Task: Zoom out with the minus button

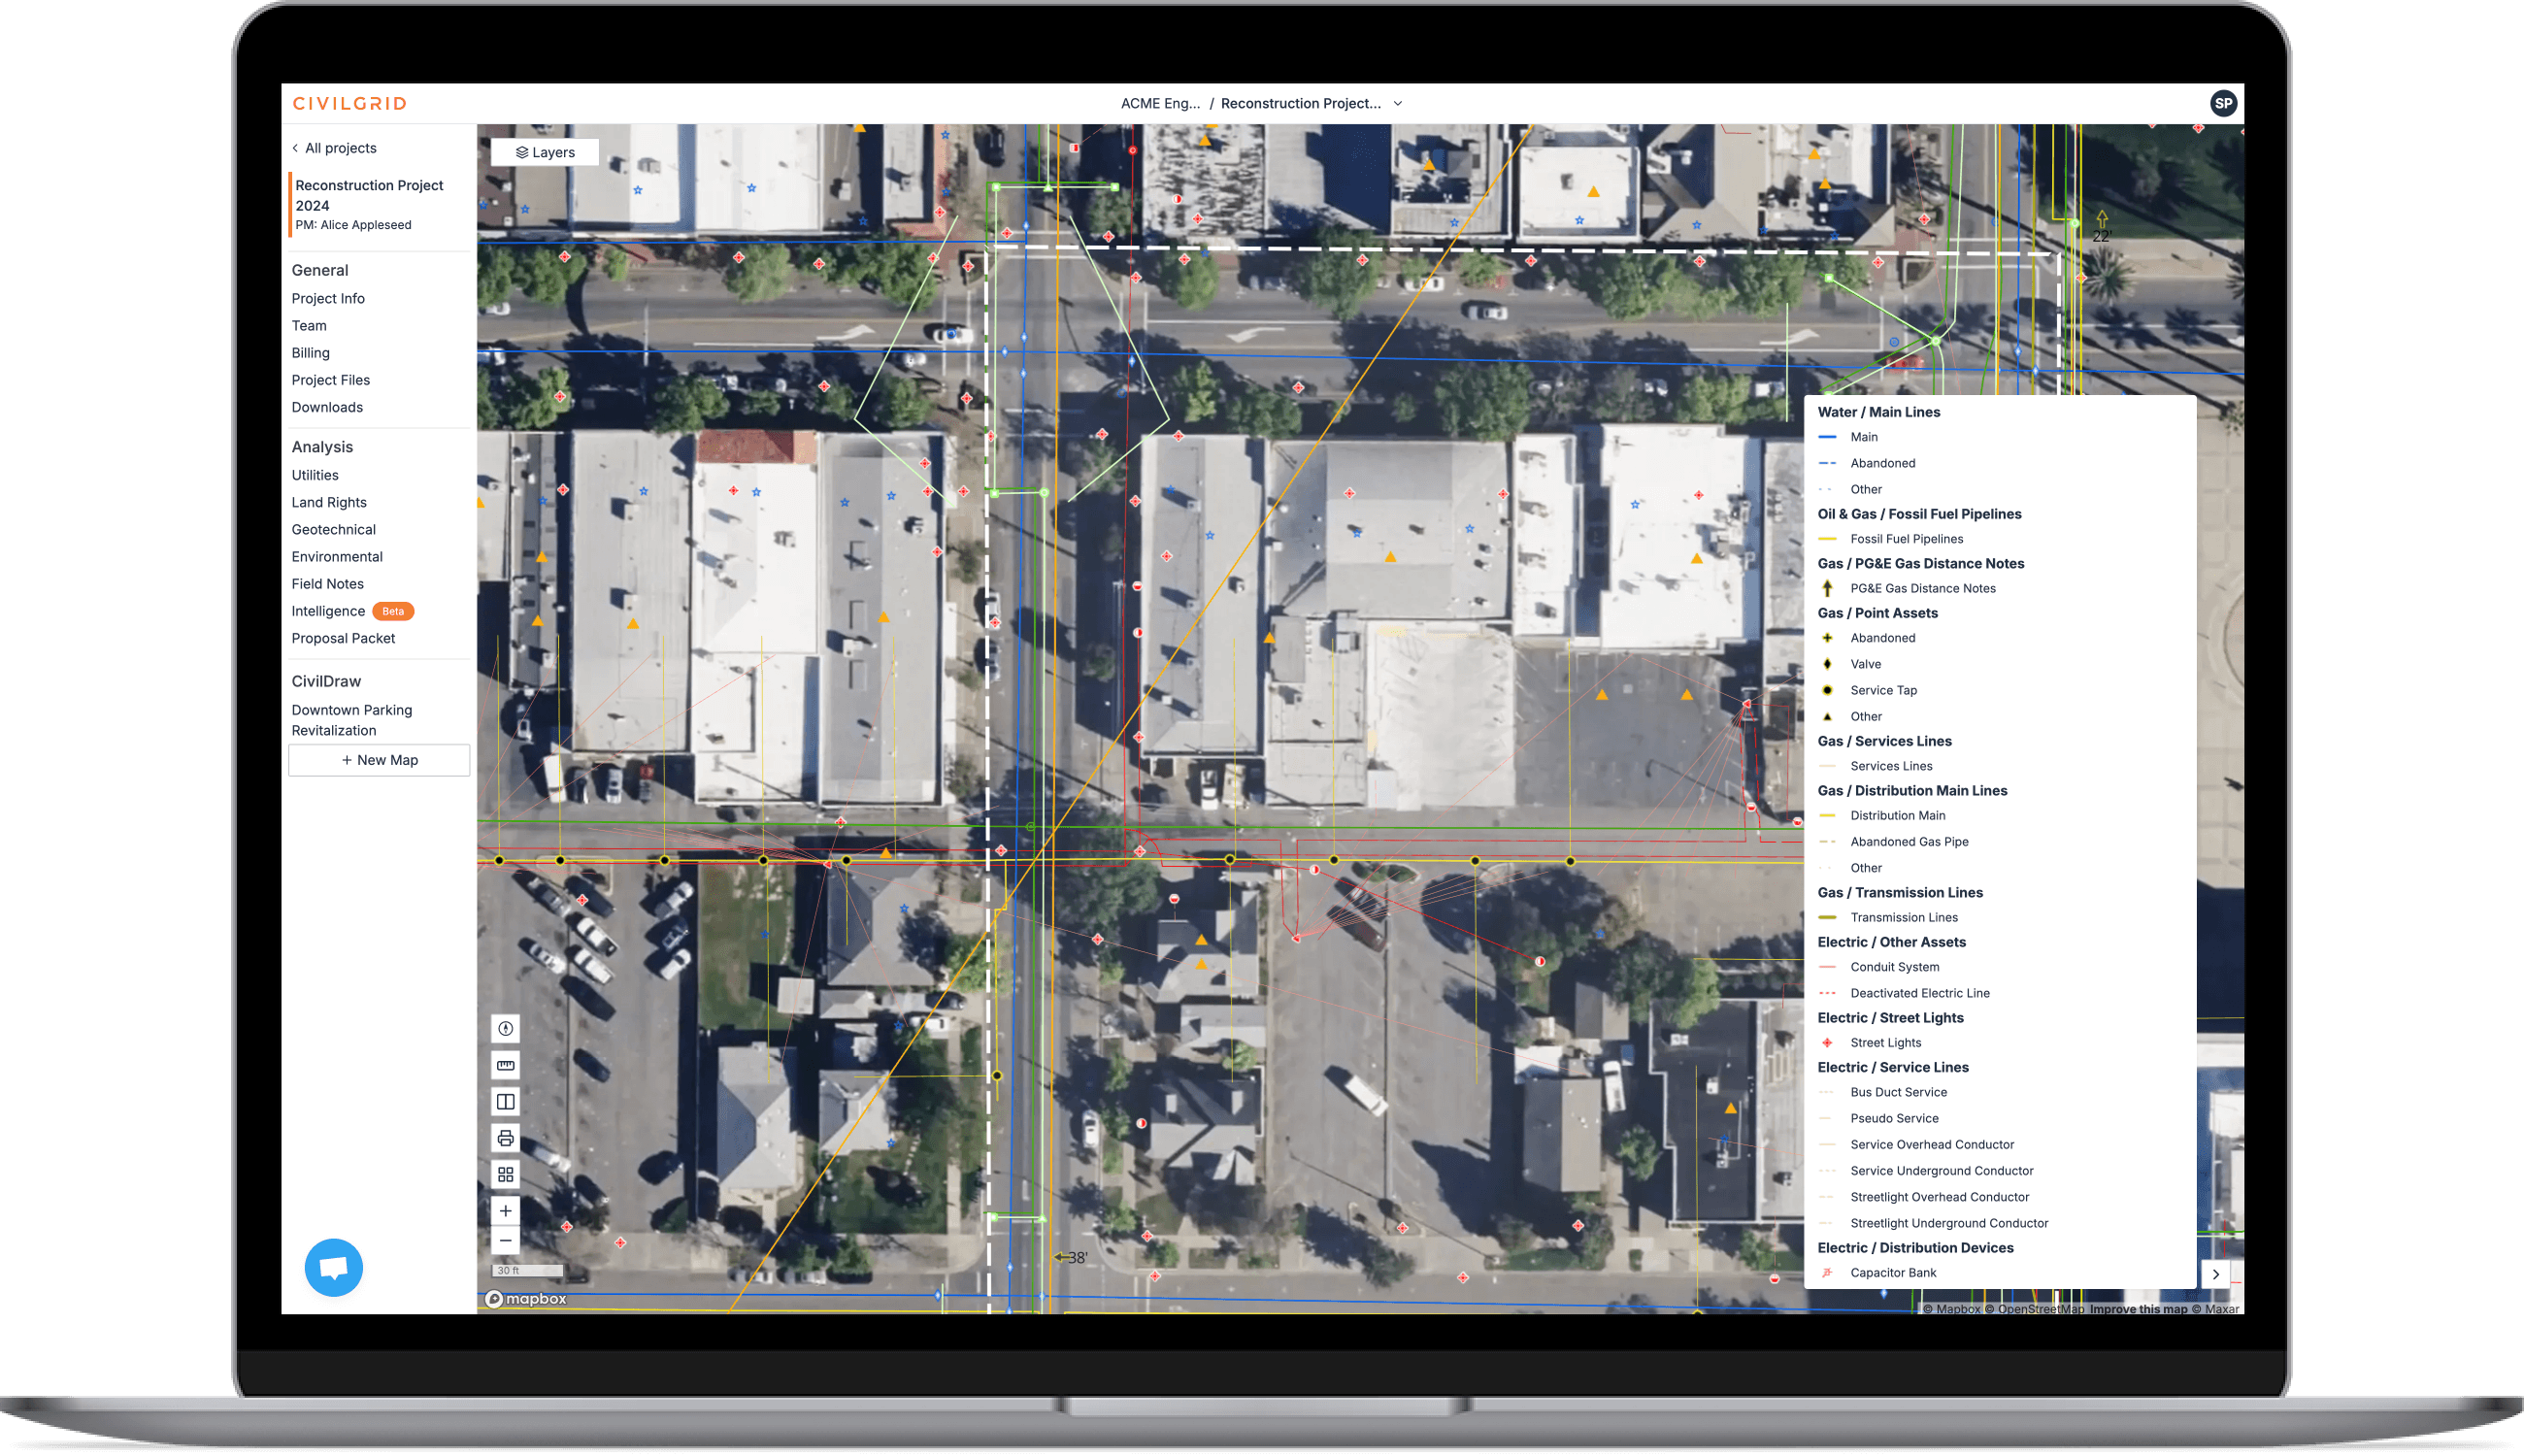Action: pyautogui.click(x=505, y=1241)
